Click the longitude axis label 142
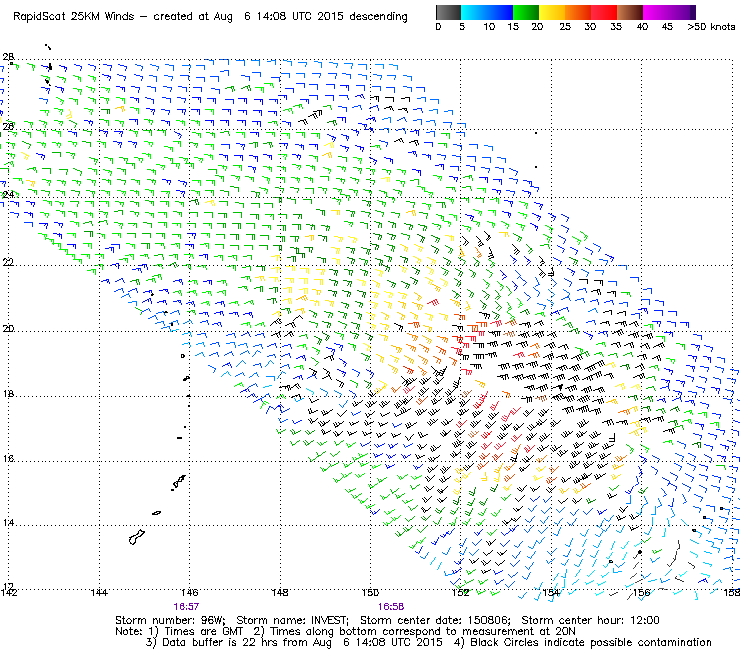Screen dimensions: 740x650 (x=9, y=592)
